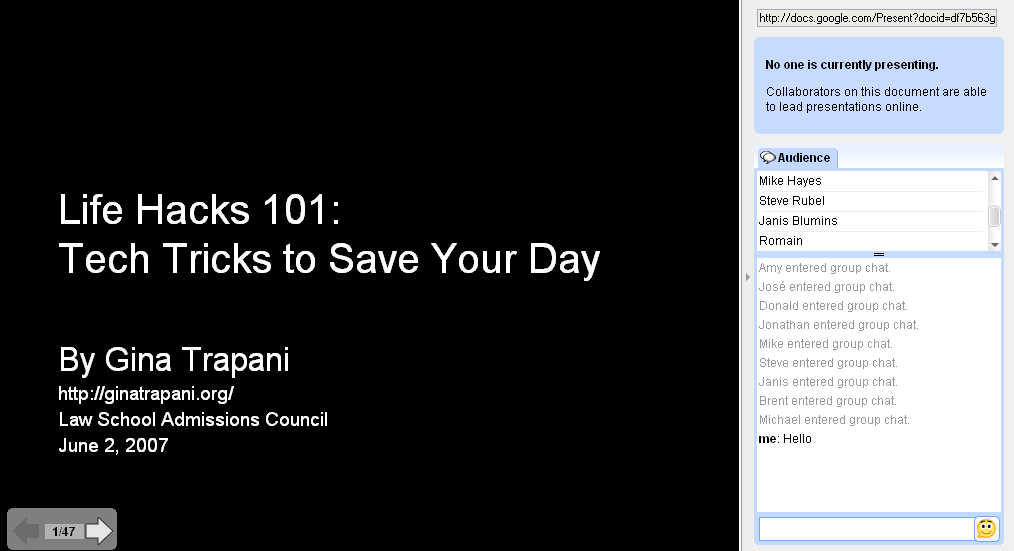
Task: Click 'Michael entered group chat.' message
Action: (834, 420)
